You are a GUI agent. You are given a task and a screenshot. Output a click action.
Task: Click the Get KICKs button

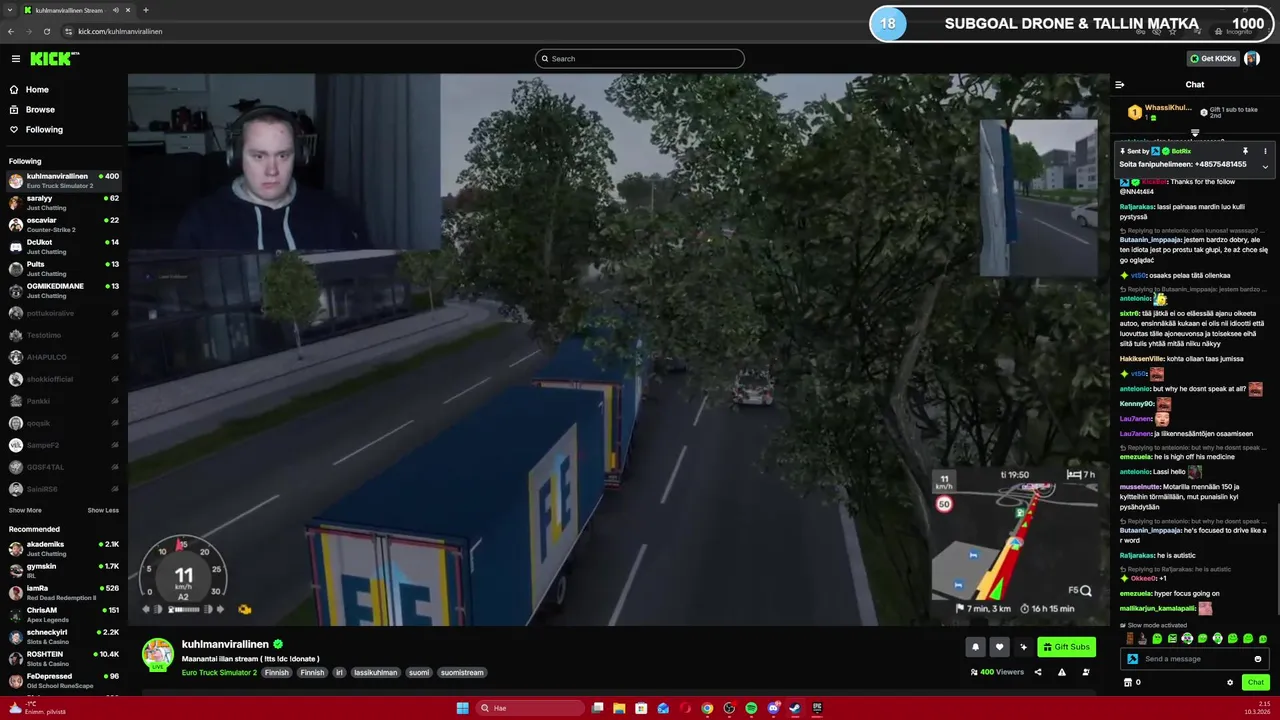tap(1213, 58)
